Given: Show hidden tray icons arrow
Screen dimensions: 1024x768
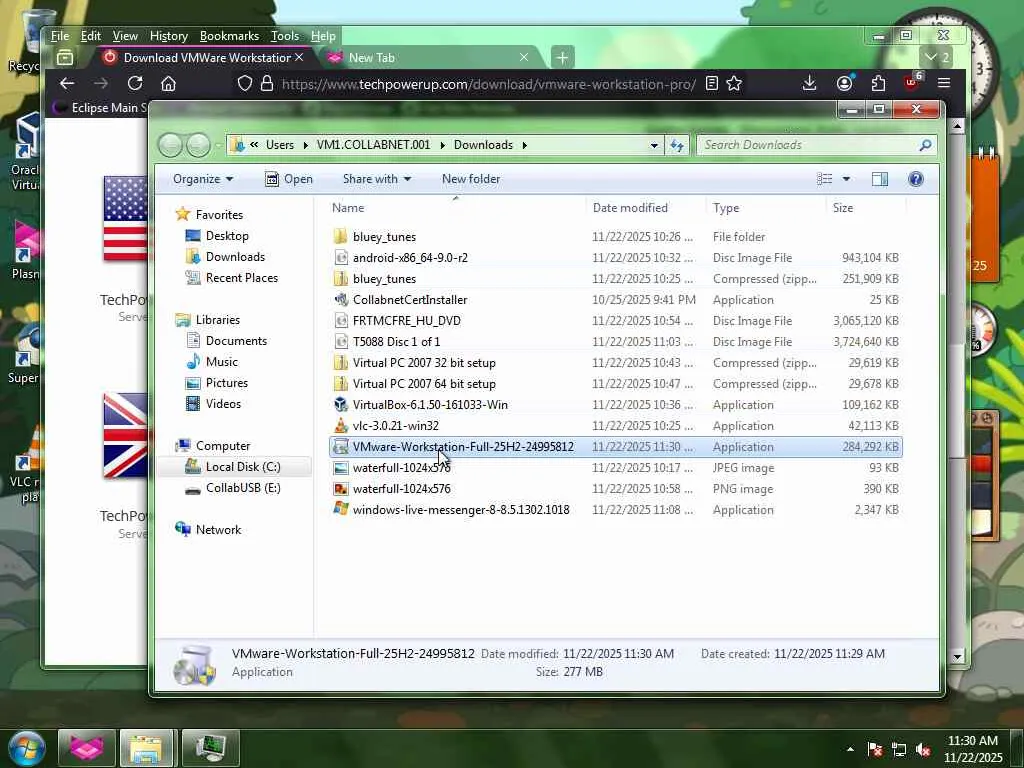Looking at the screenshot, I should (850, 750).
